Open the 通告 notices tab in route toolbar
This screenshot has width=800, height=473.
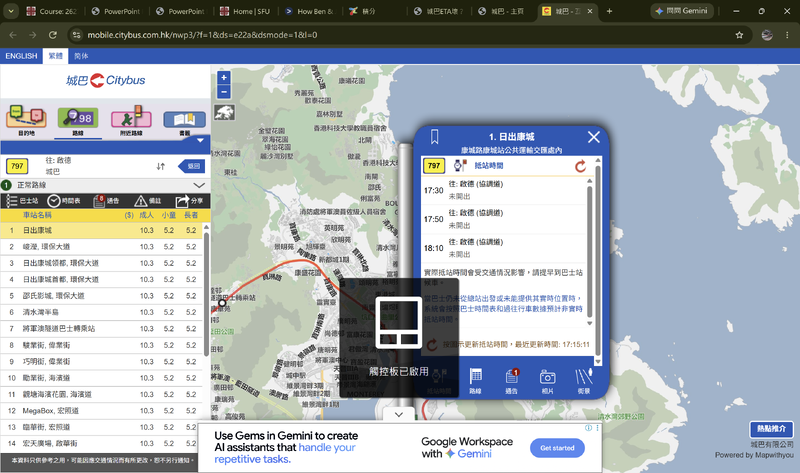coord(107,201)
